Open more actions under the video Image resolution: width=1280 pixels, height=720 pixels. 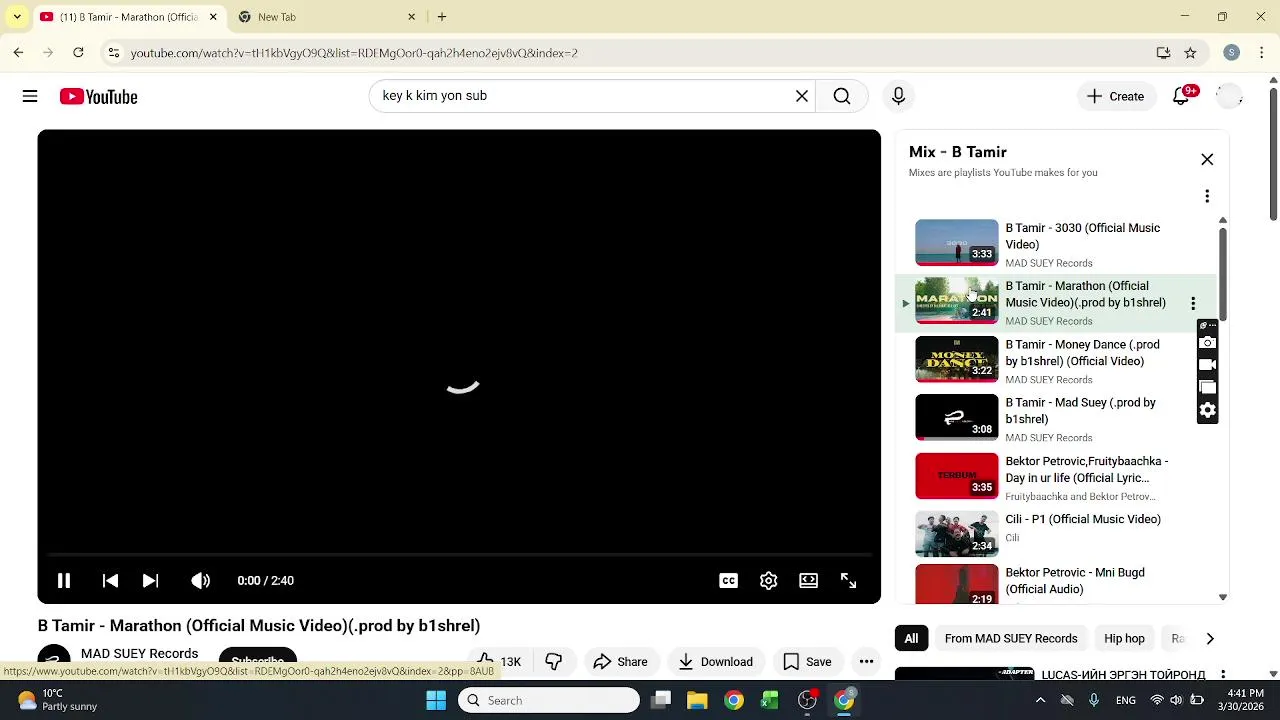click(x=866, y=661)
